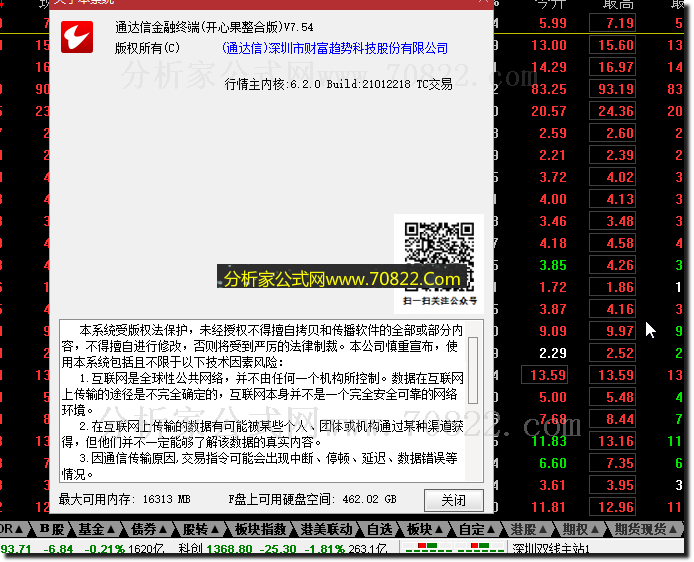Click the 1368.80 index value

tap(229, 549)
